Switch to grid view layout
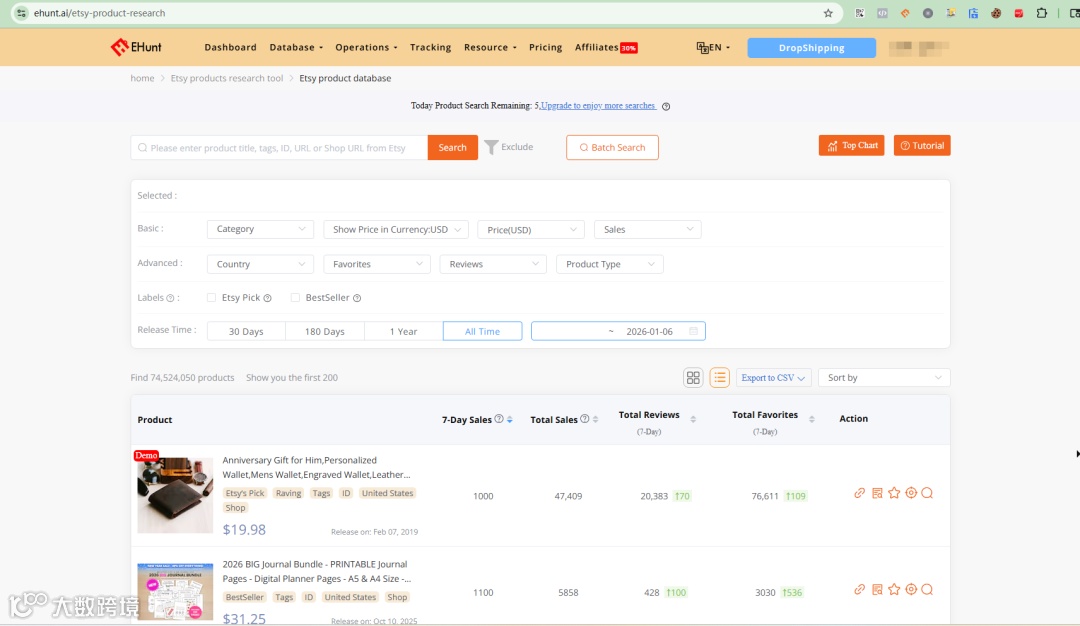 click(x=693, y=377)
